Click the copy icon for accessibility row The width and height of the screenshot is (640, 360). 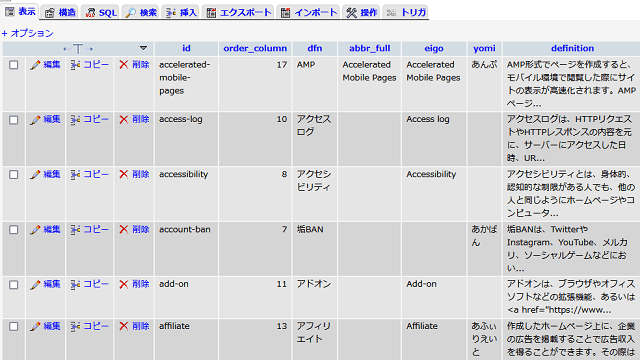click(75, 175)
